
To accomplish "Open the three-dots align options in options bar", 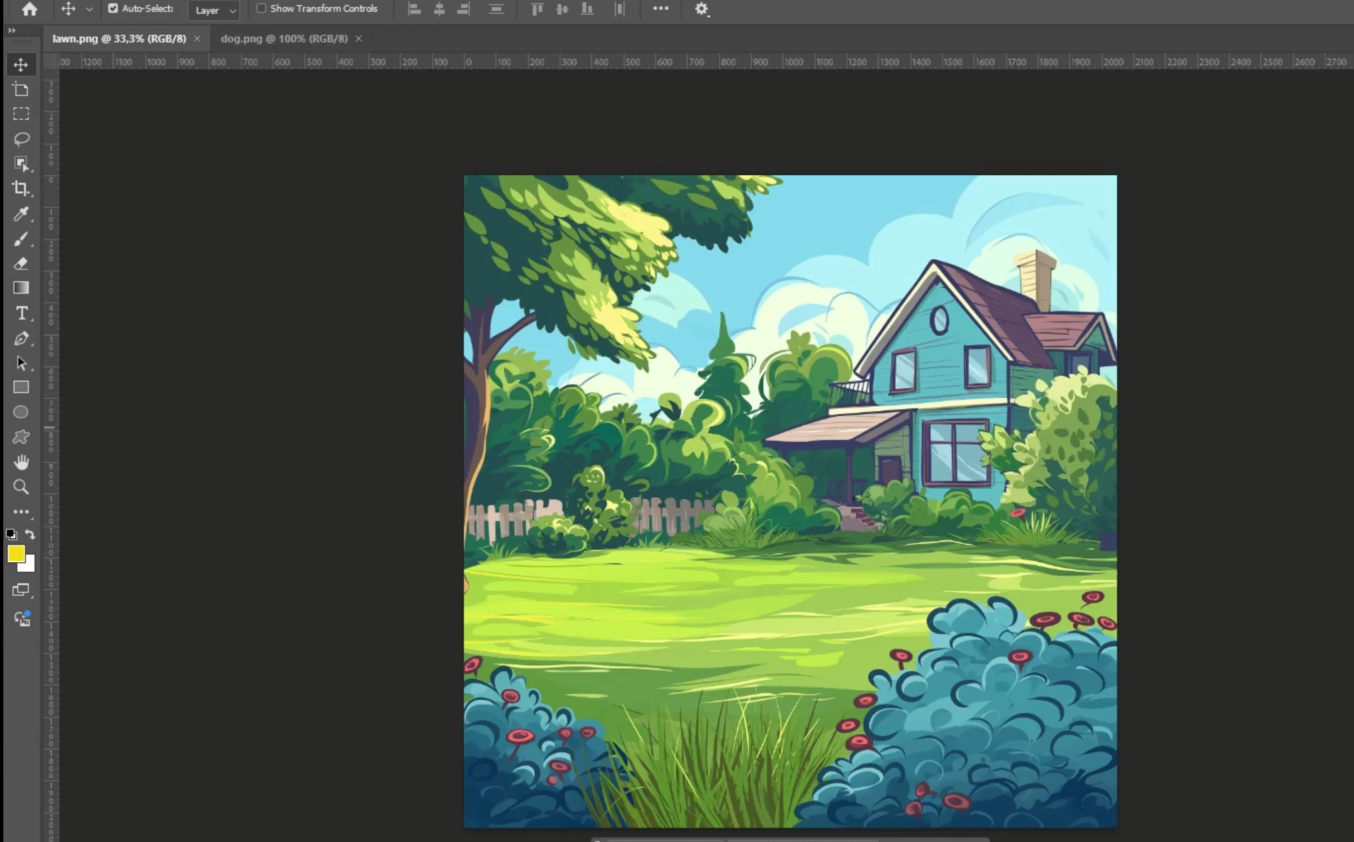I will pos(661,9).
